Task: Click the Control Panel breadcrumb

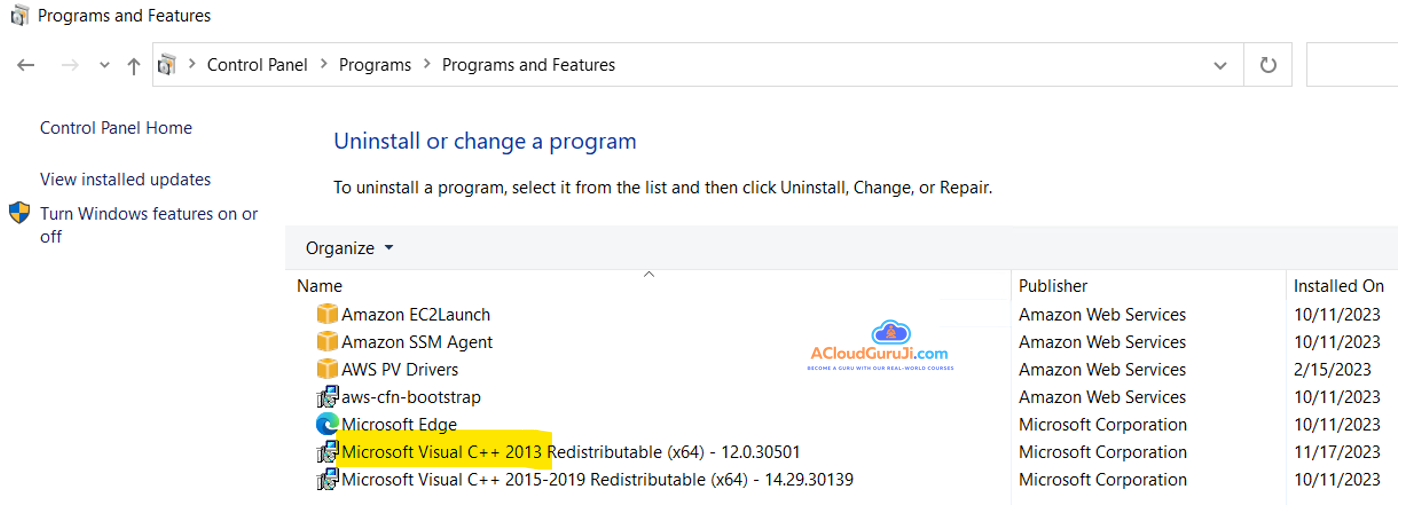Action: [x=257, y=65]
